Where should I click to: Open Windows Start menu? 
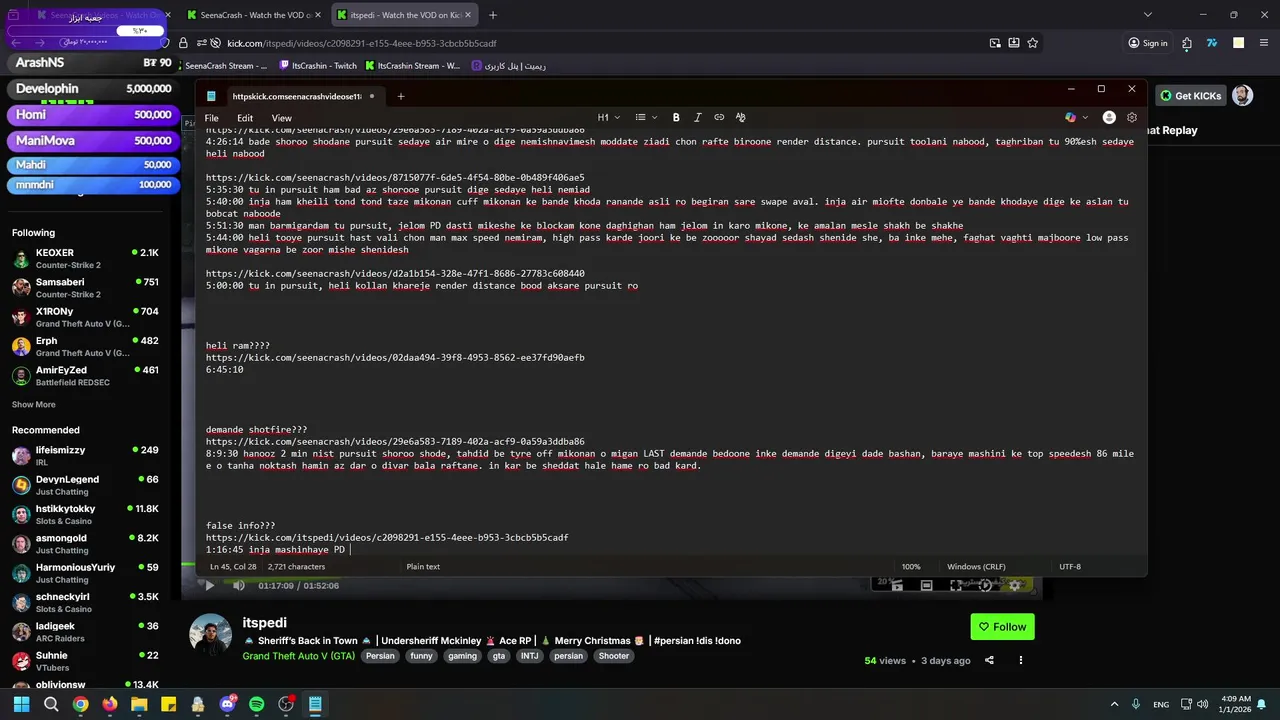pos(22,704)
